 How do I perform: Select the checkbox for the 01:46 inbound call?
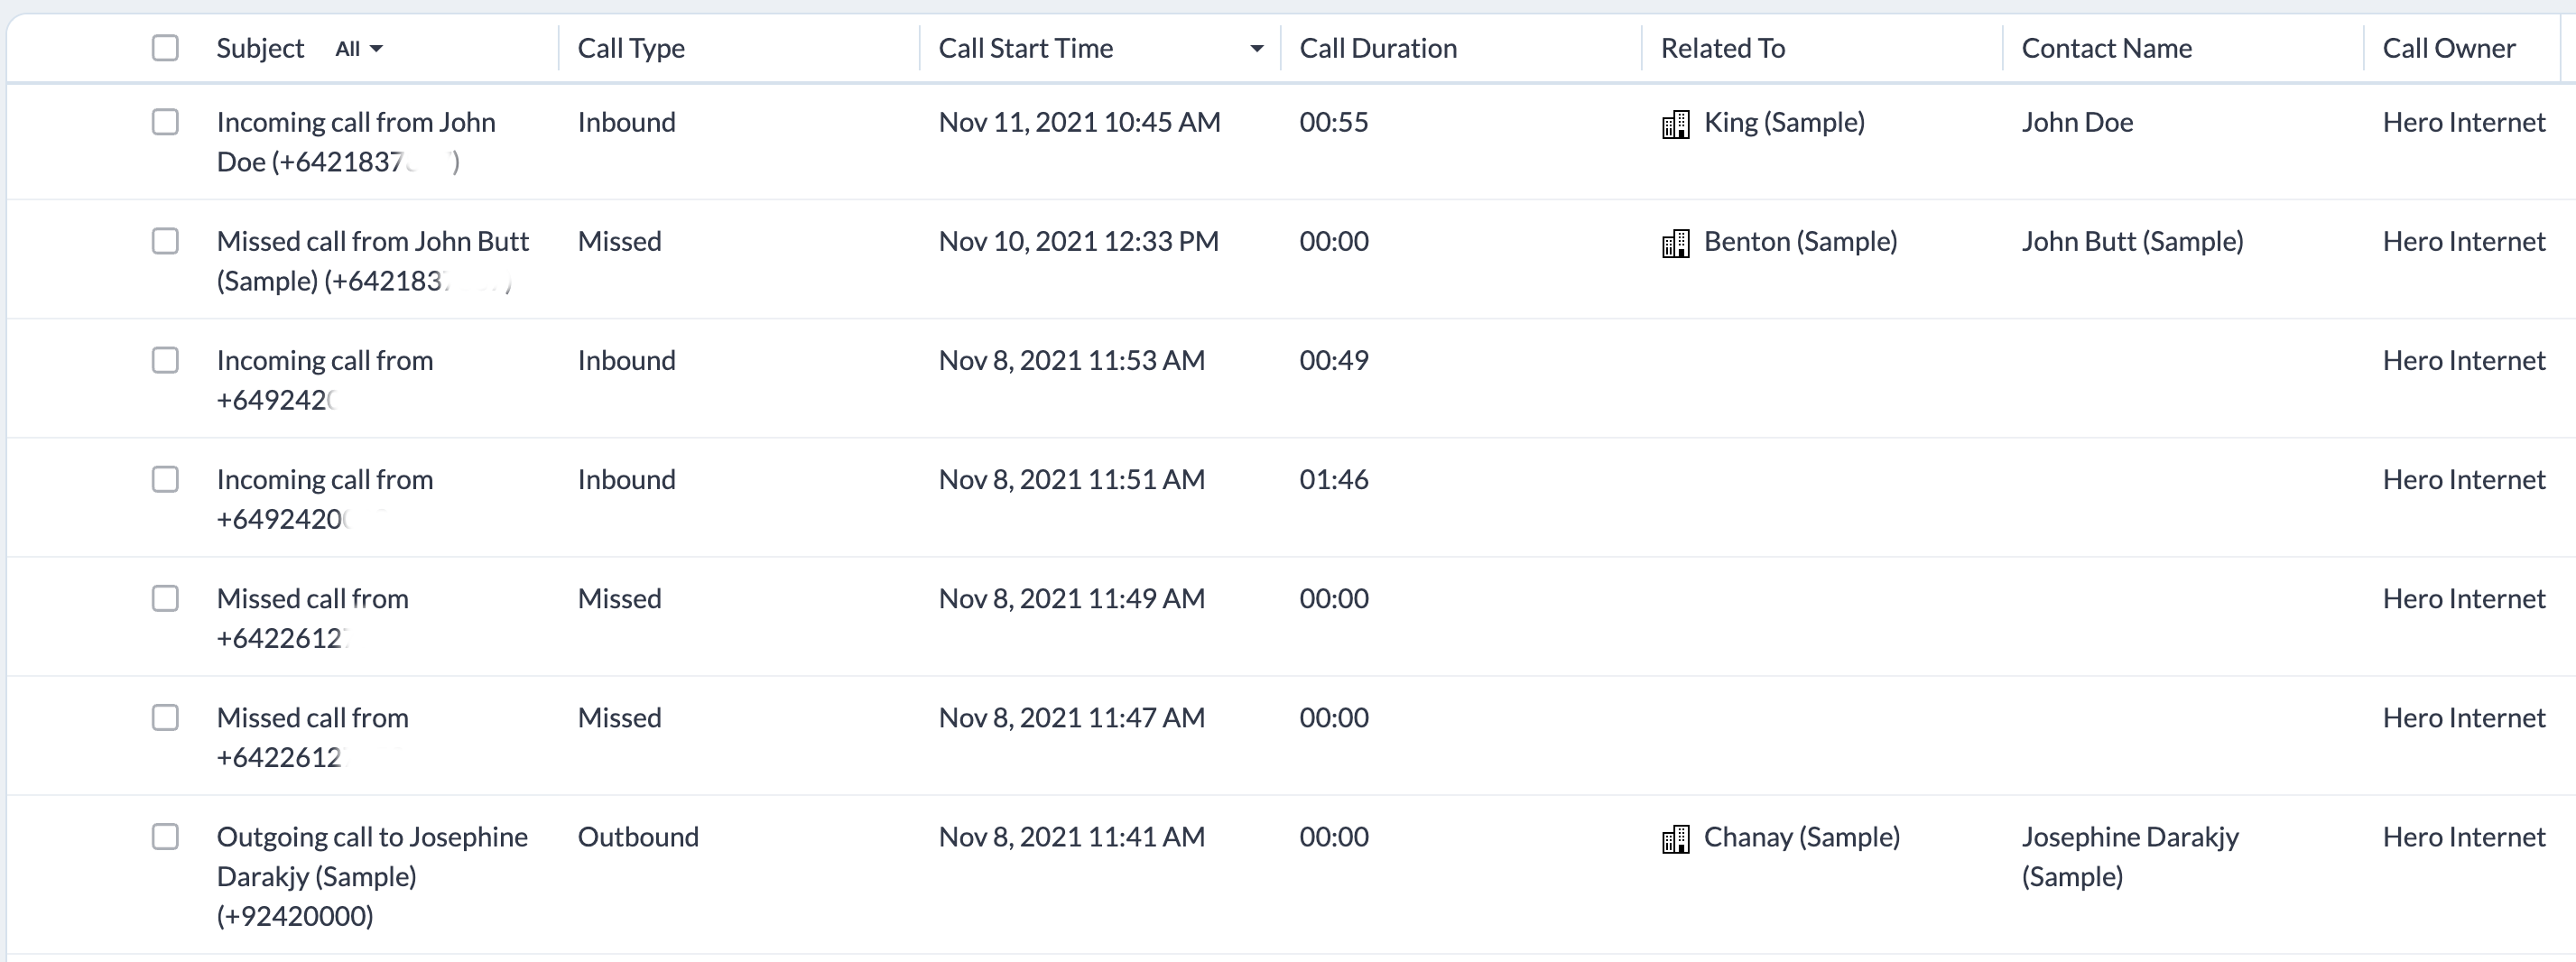coord(165,479)
